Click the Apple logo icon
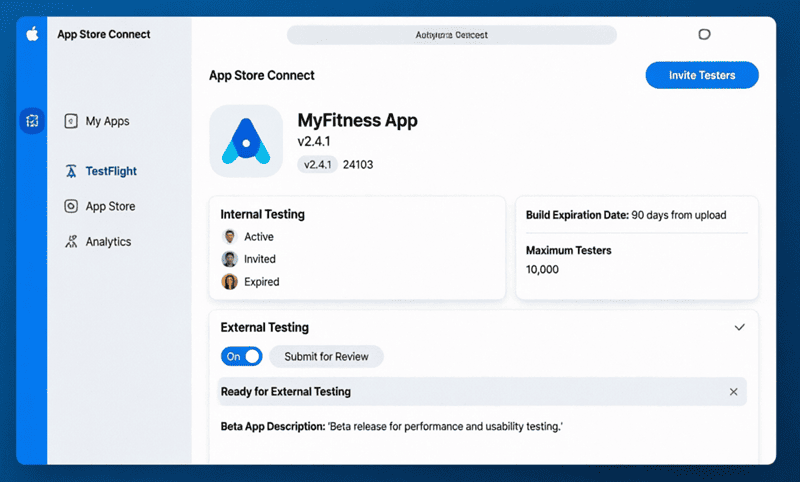This screenshot has width=800, height=482. [x=32, y=34]
